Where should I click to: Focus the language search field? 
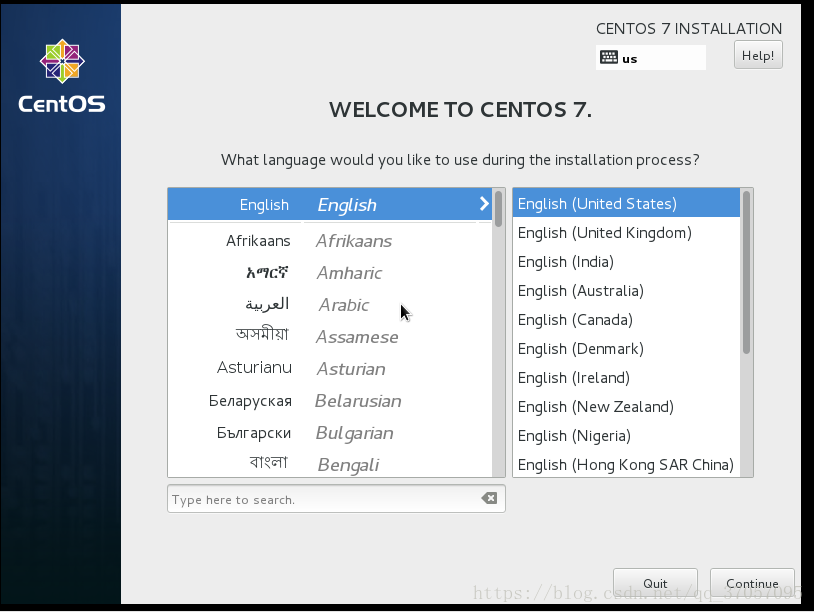tap(336, 499)
